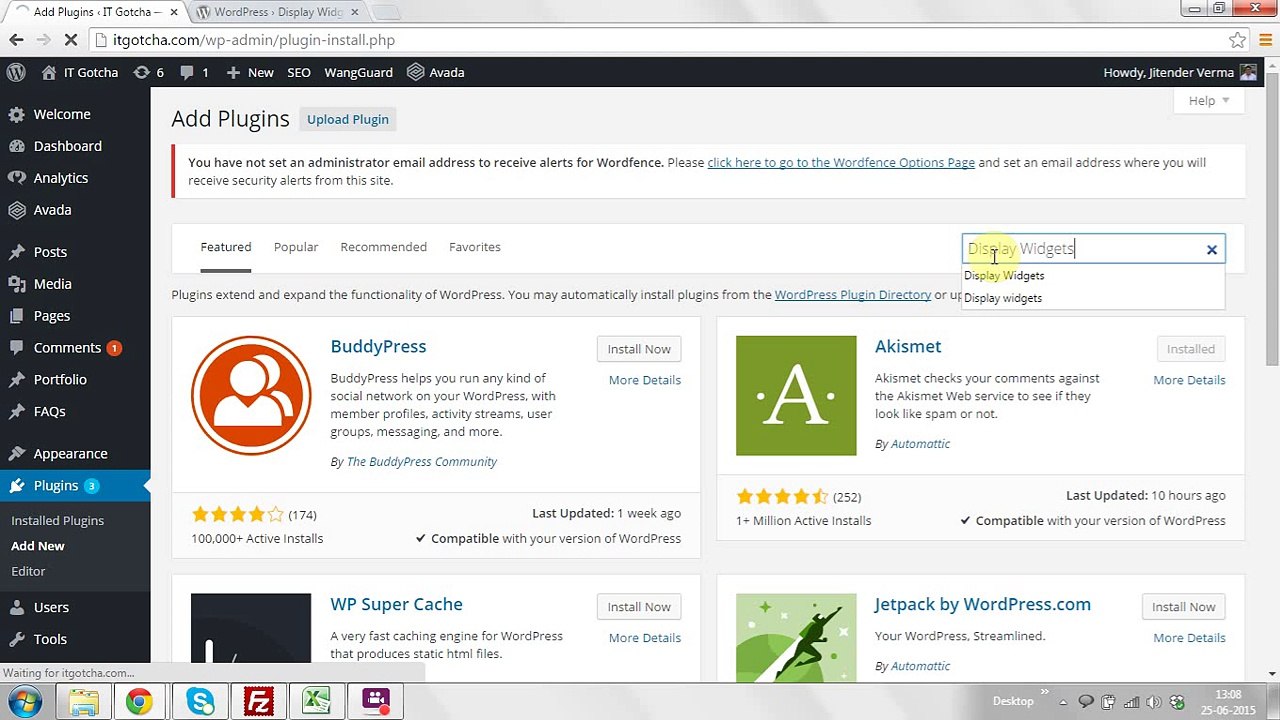Image resolution: width=1280 pixels, height=720 pixels.
Task: View More Details for Akismet
Action: (1189, 380)
